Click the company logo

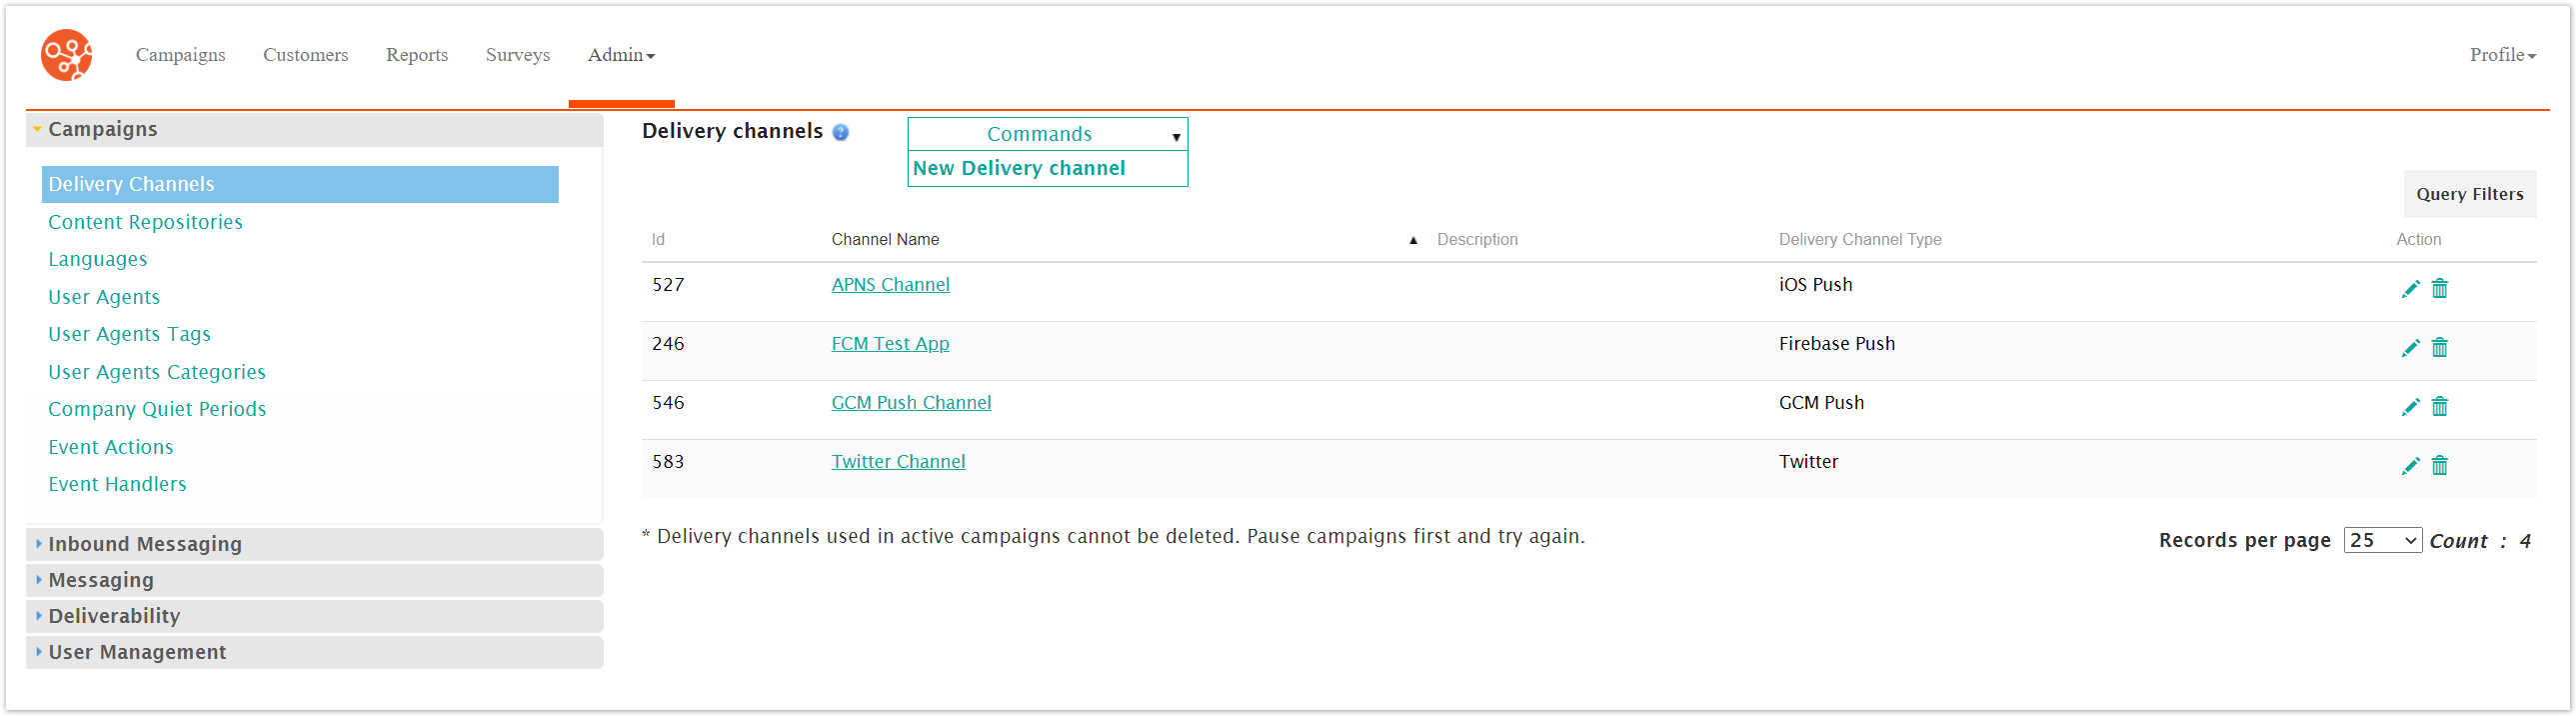click(65, 55)
